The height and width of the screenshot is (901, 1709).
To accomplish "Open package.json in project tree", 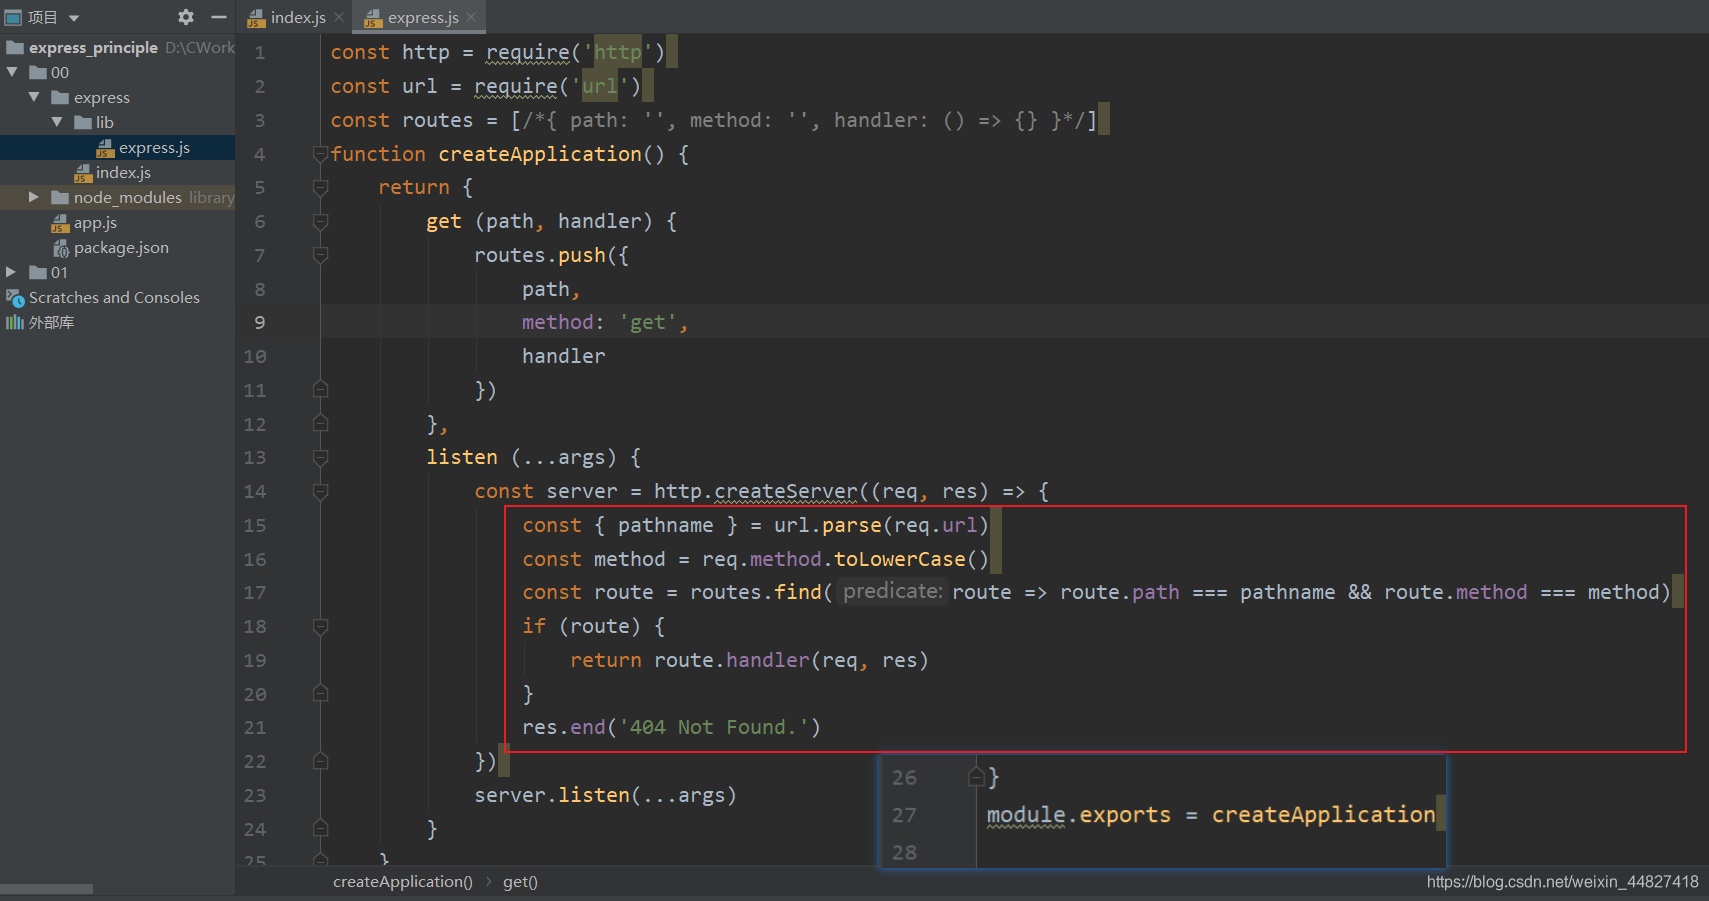I will coord(121,247).
